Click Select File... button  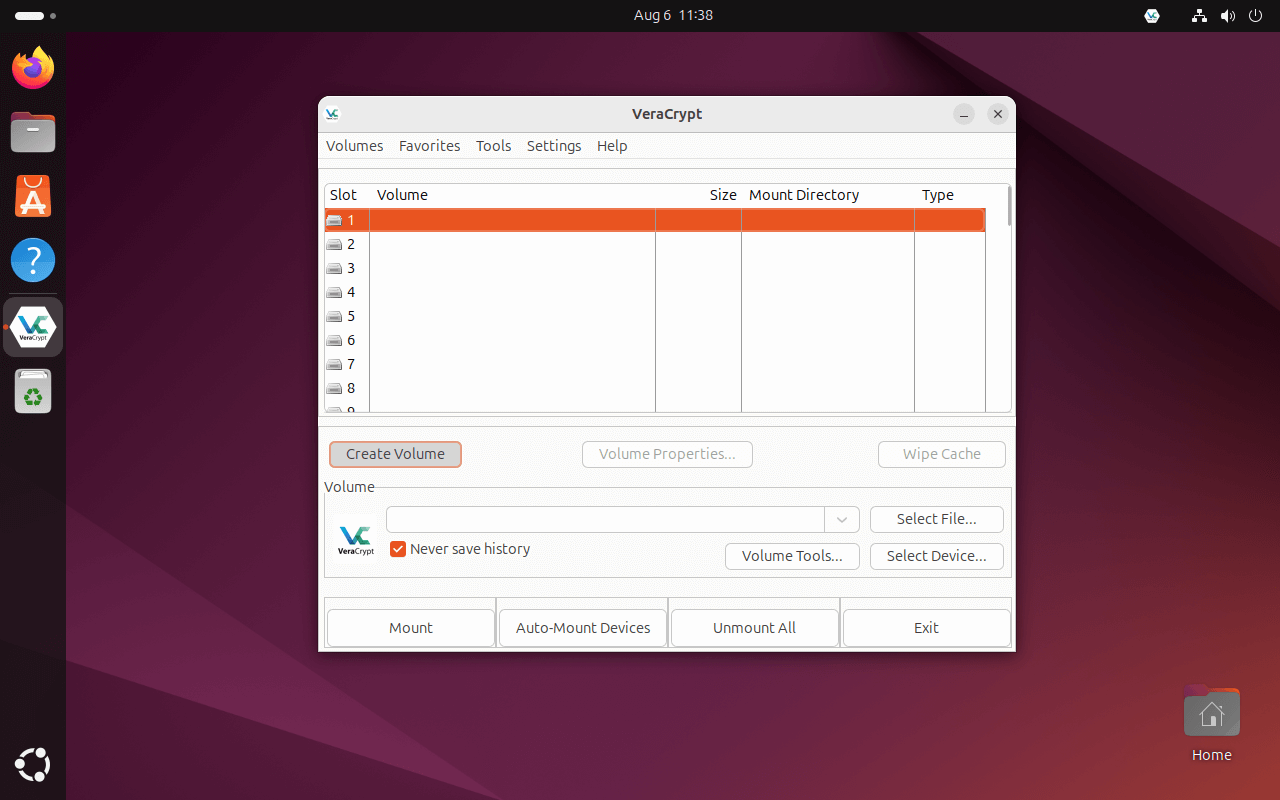point(937,519)
